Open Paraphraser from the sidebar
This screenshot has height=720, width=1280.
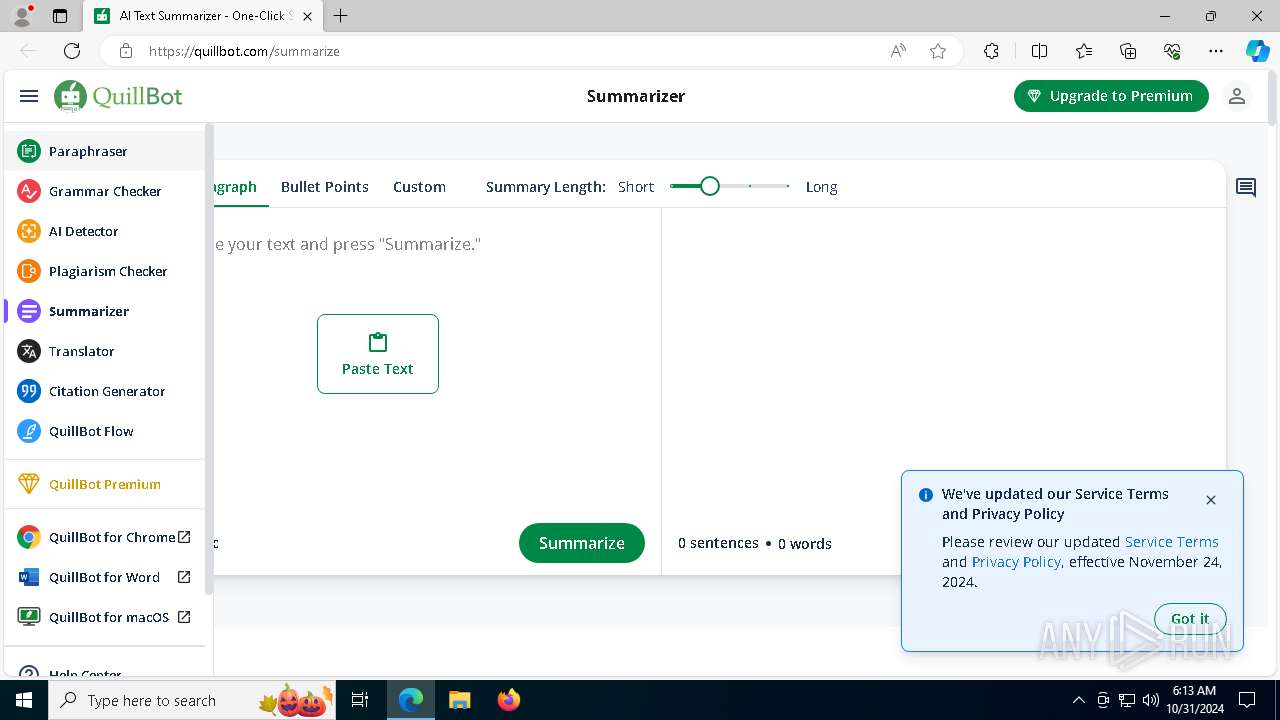[x=104, y=151]
